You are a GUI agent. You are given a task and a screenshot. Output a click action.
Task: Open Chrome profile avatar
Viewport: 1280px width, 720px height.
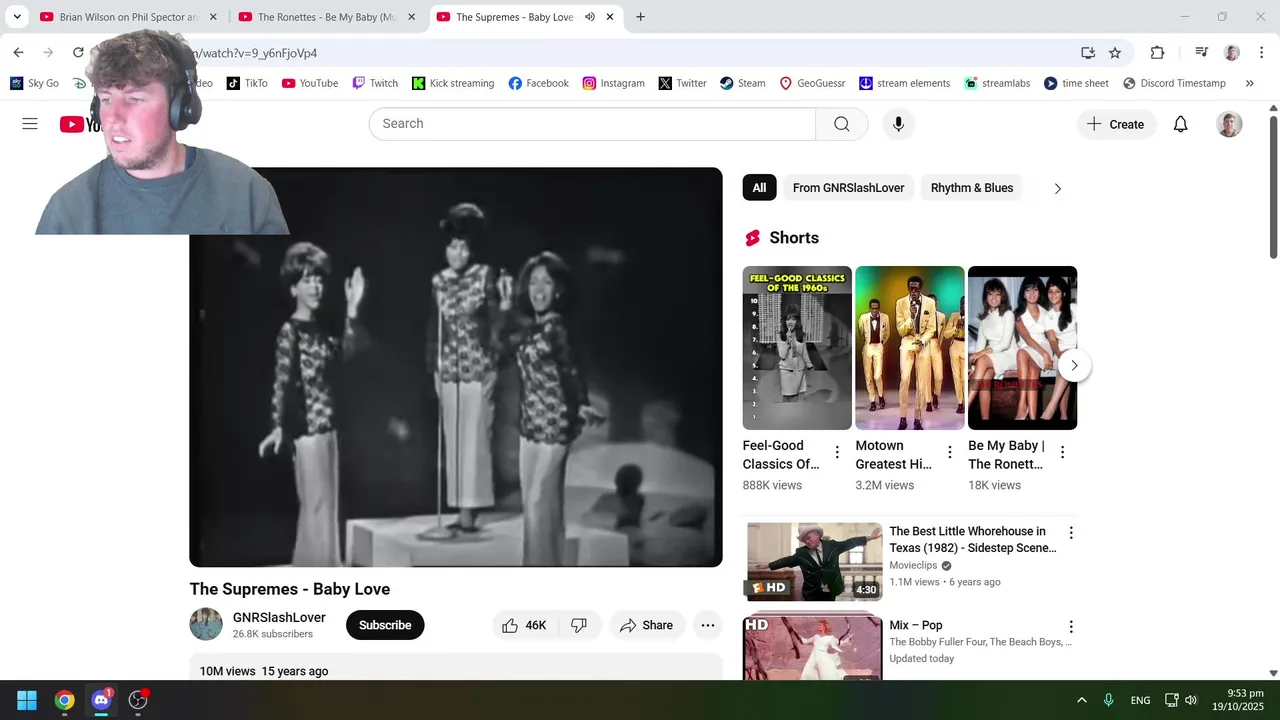click(1232, 53)
